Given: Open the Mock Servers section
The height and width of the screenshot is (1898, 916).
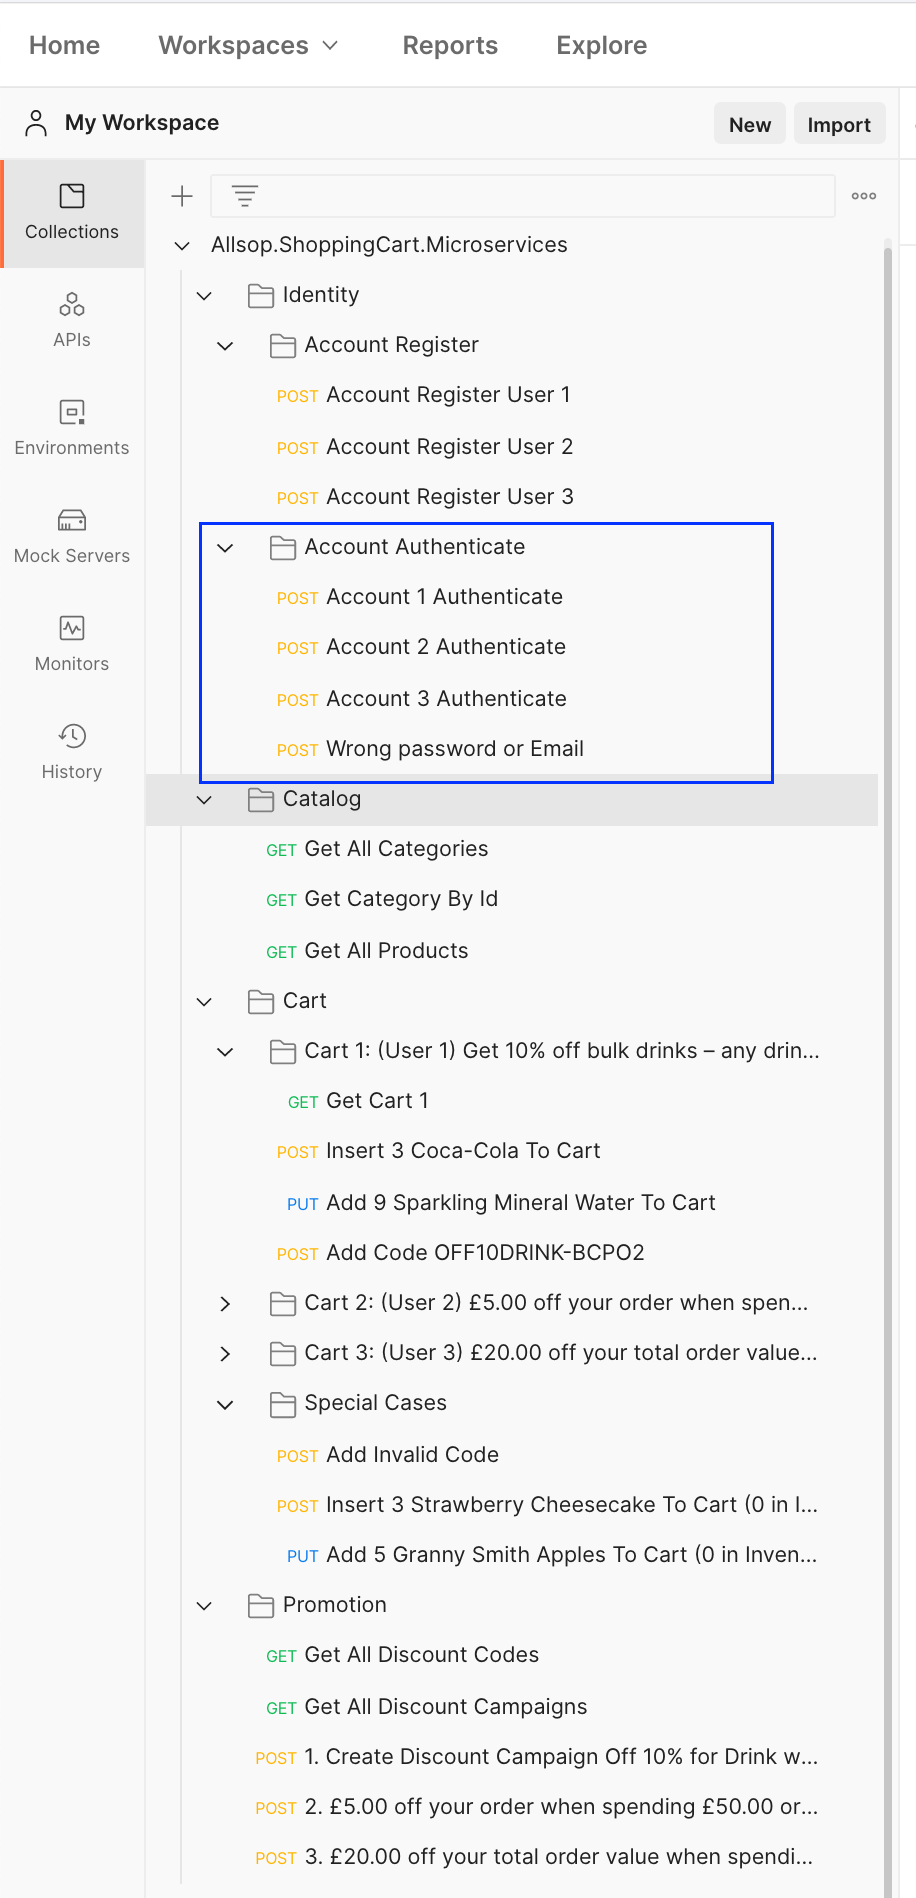Looking at the screenshot, I should point(72,536).
